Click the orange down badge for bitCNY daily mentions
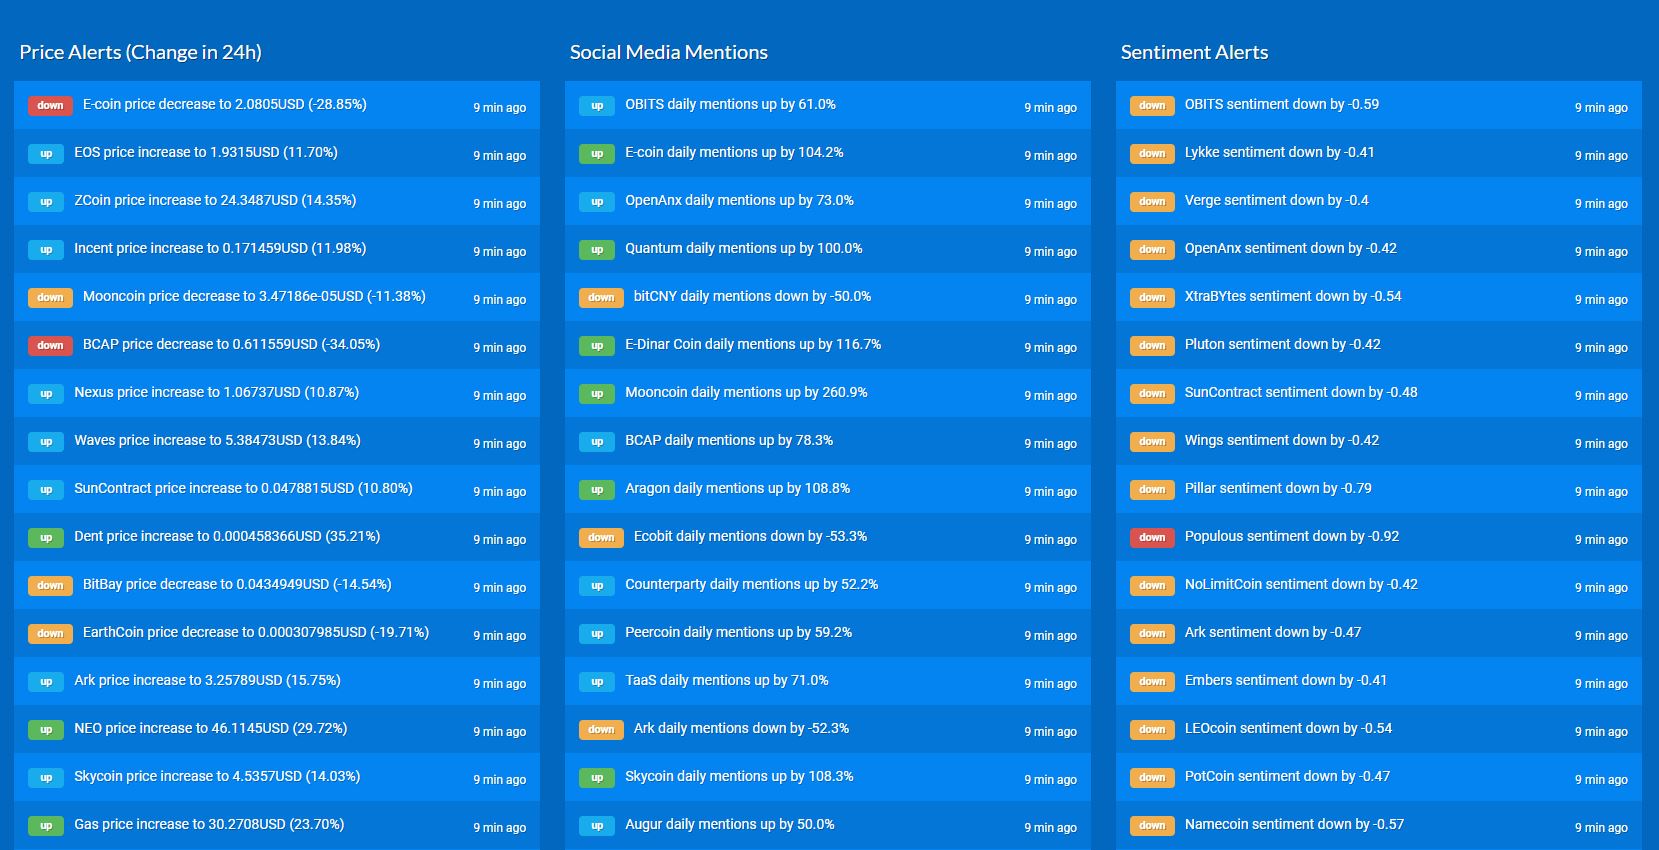The width and height of the screenshot is (1659, 850). pos(601,297)
